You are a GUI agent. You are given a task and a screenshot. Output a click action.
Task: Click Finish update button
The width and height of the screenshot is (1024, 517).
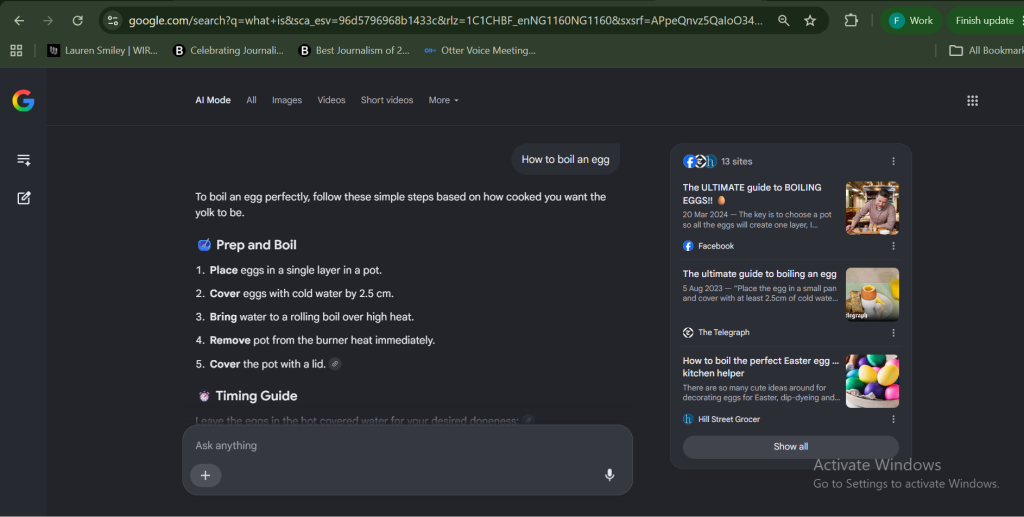pyautogui.click(x=985, y=21)
